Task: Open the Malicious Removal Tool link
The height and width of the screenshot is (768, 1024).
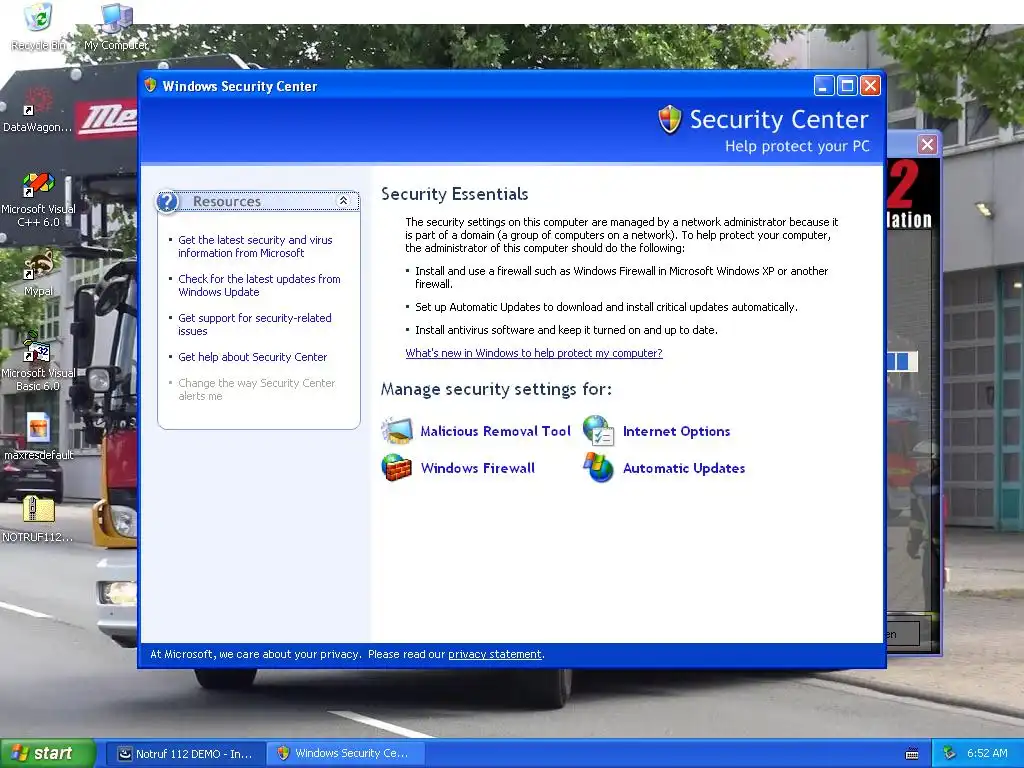Action: click(x=496, y=431)
